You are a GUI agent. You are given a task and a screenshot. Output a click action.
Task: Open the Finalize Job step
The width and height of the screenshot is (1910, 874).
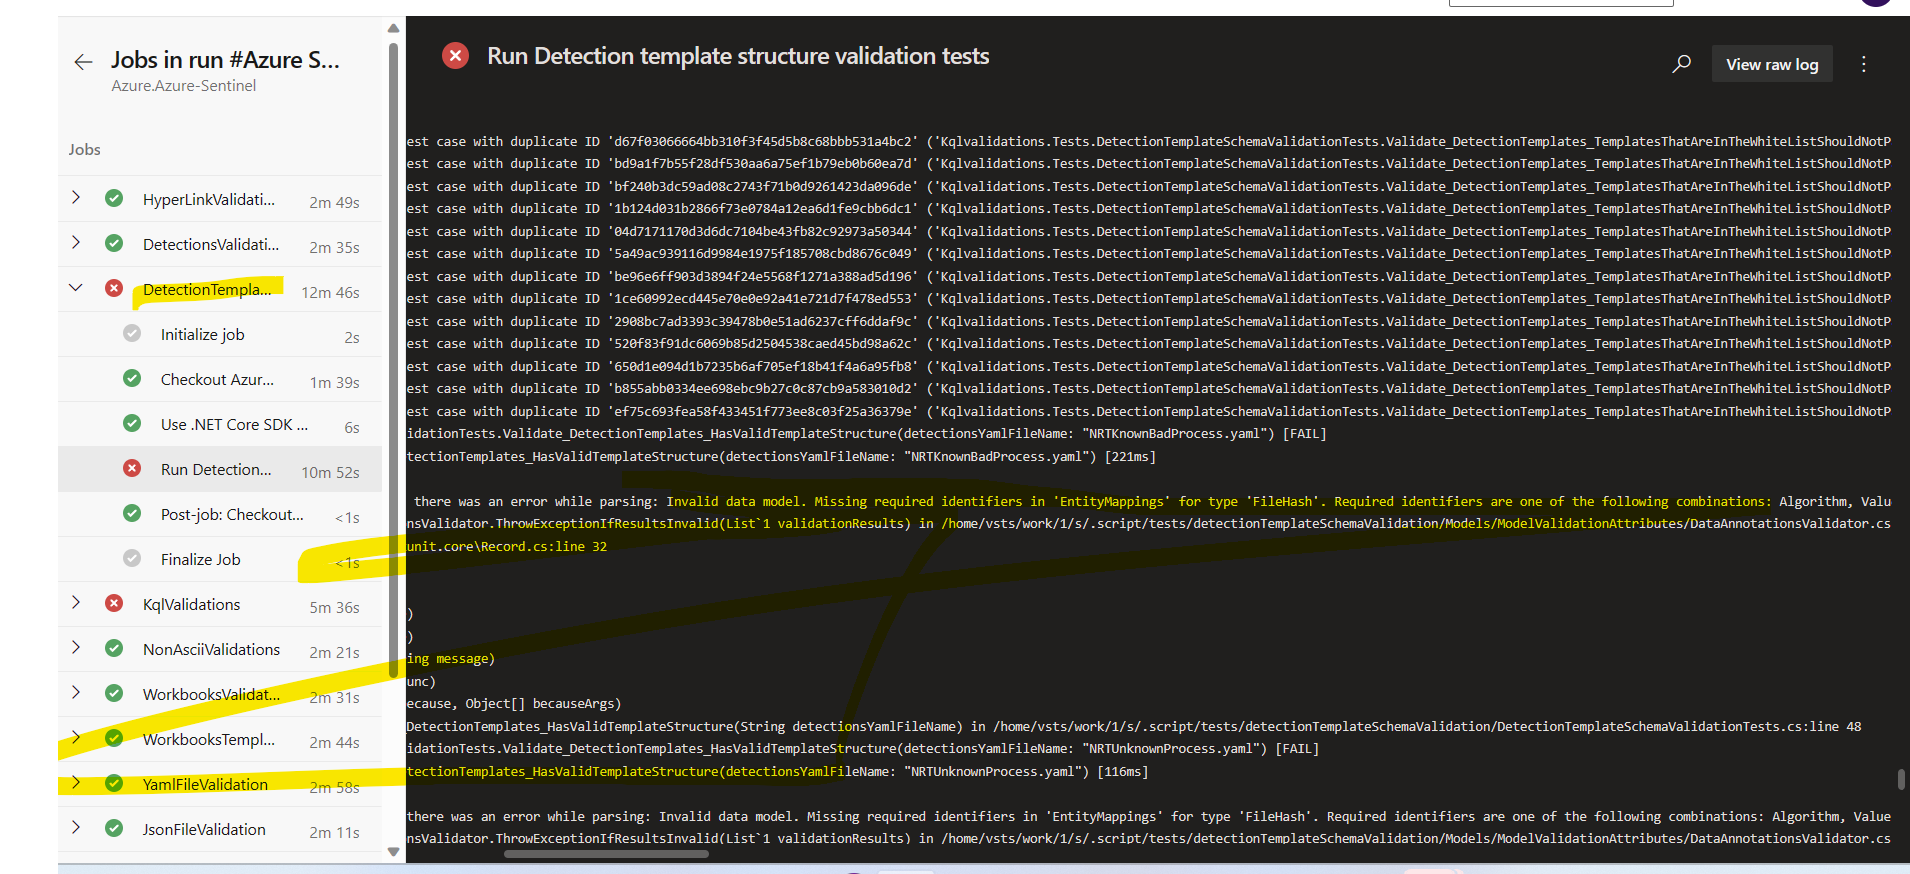220,559
